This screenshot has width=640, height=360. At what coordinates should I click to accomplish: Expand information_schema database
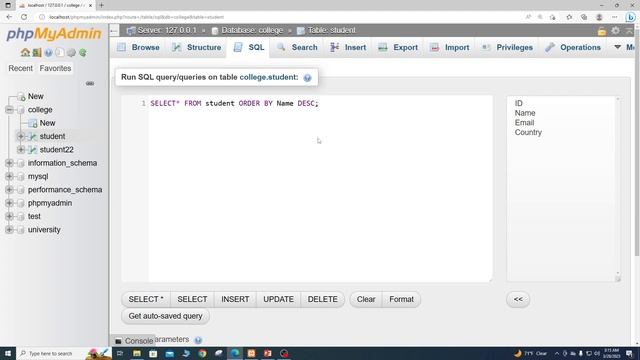[9, 163]
